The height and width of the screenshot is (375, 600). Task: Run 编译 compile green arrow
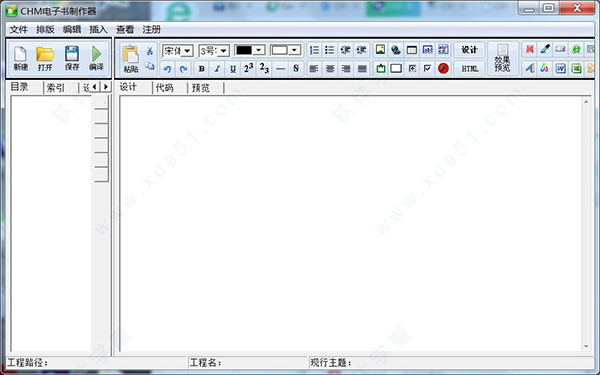click(x=96, y=58)
